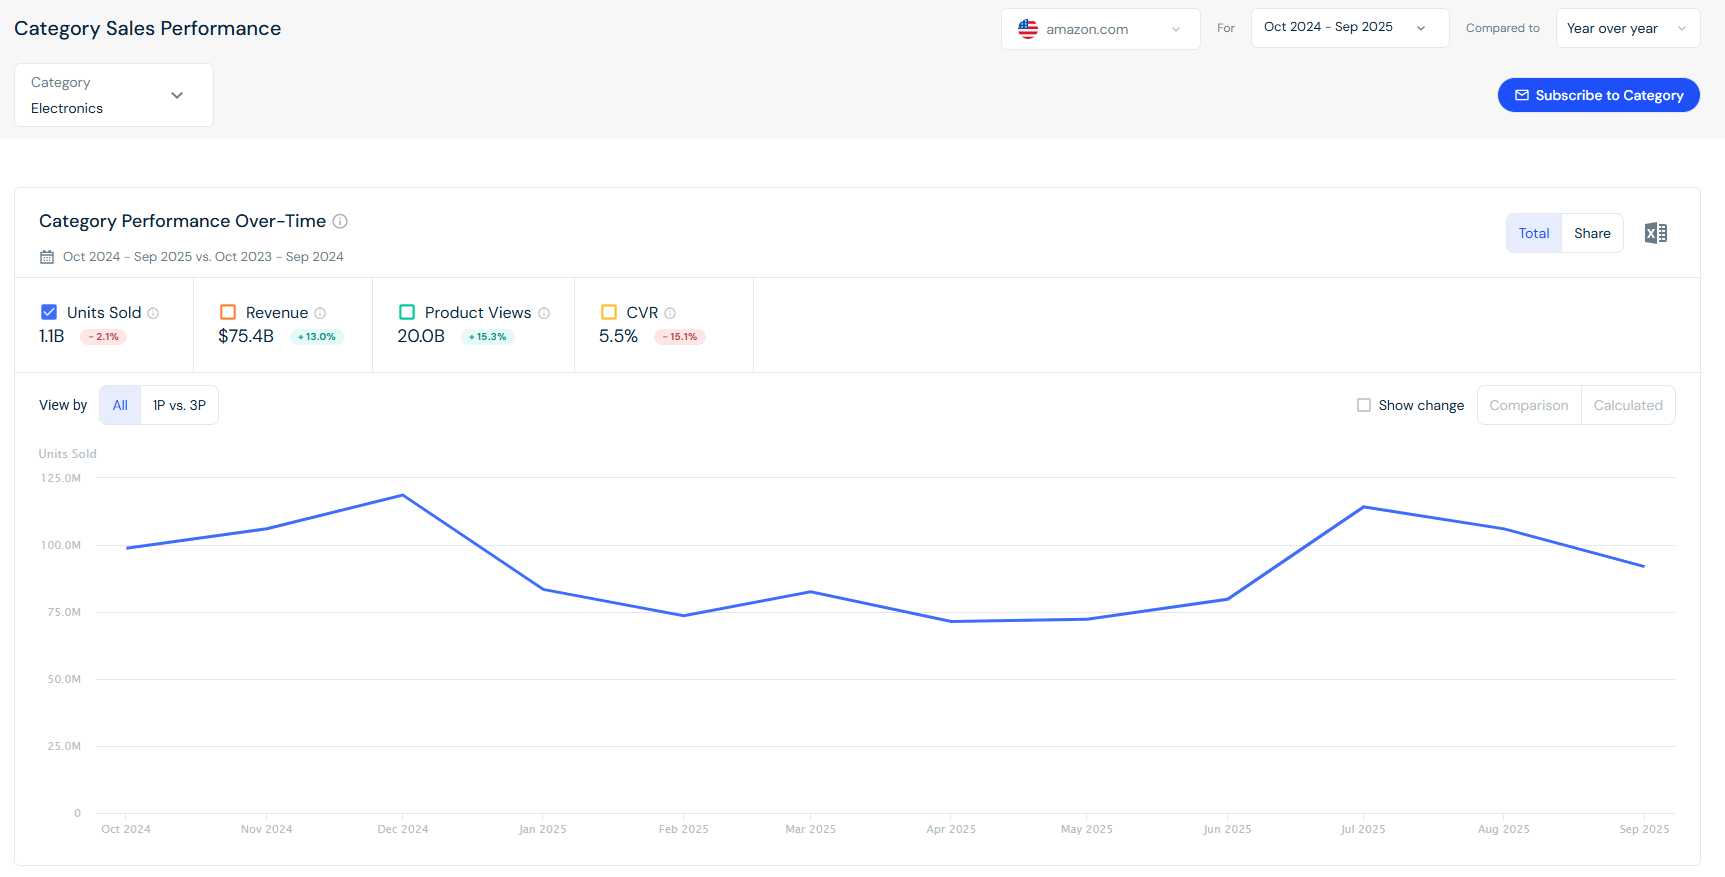This screenshot has width=1725, height=877.
Task: Switch to the Share tab
Action: (1592, 233)
